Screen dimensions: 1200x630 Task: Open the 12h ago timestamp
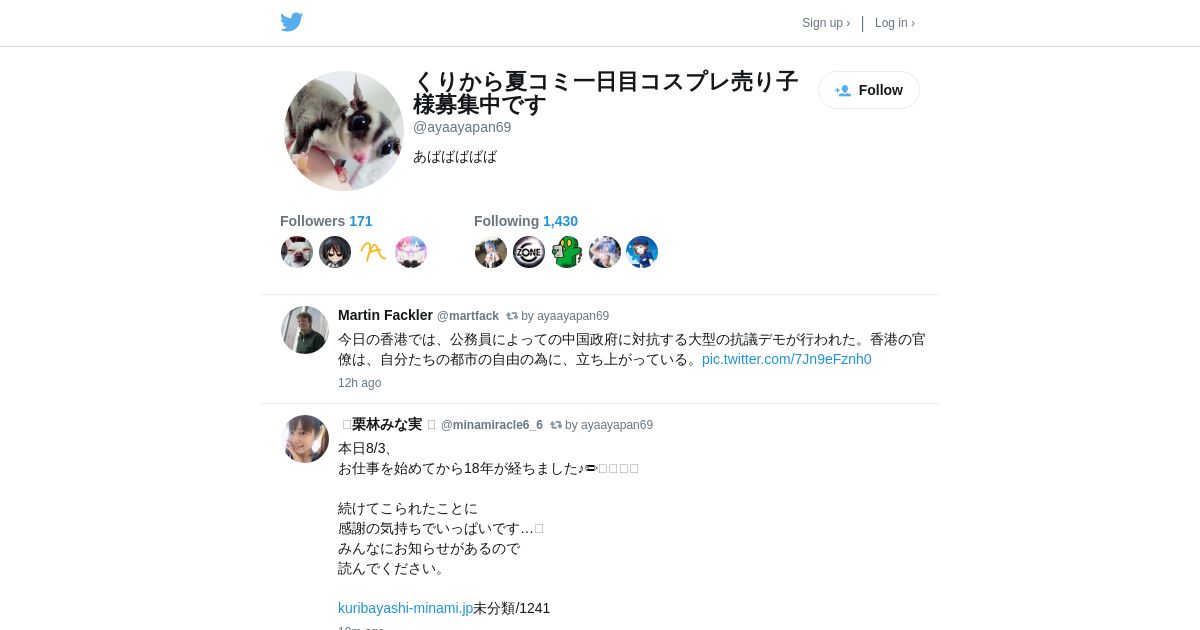[359, 383]
